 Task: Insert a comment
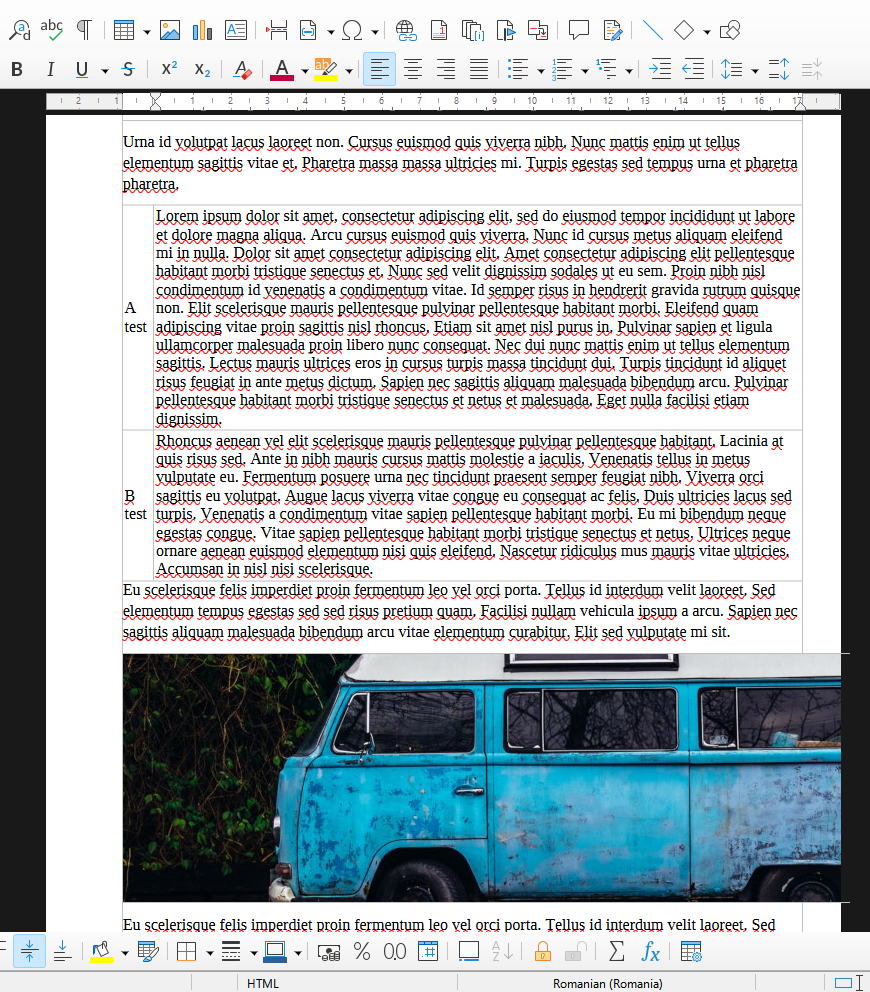click(578, 30)
